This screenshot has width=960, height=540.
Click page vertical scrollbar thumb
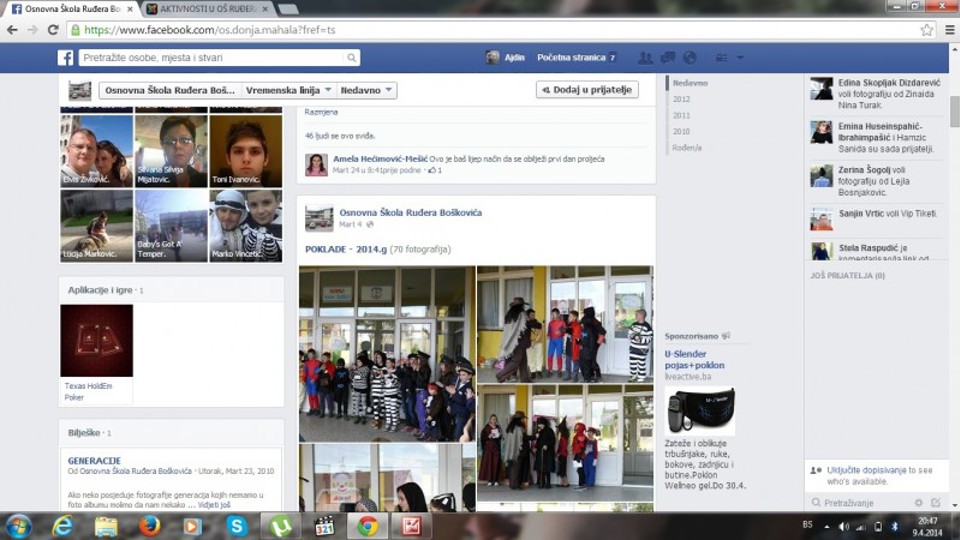click(954, 110)
